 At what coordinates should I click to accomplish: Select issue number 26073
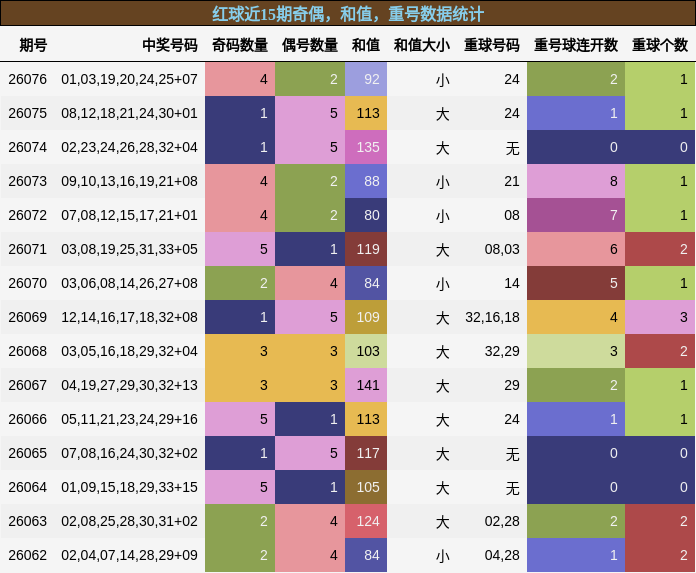pyautogui.click(x=28, y=181)
